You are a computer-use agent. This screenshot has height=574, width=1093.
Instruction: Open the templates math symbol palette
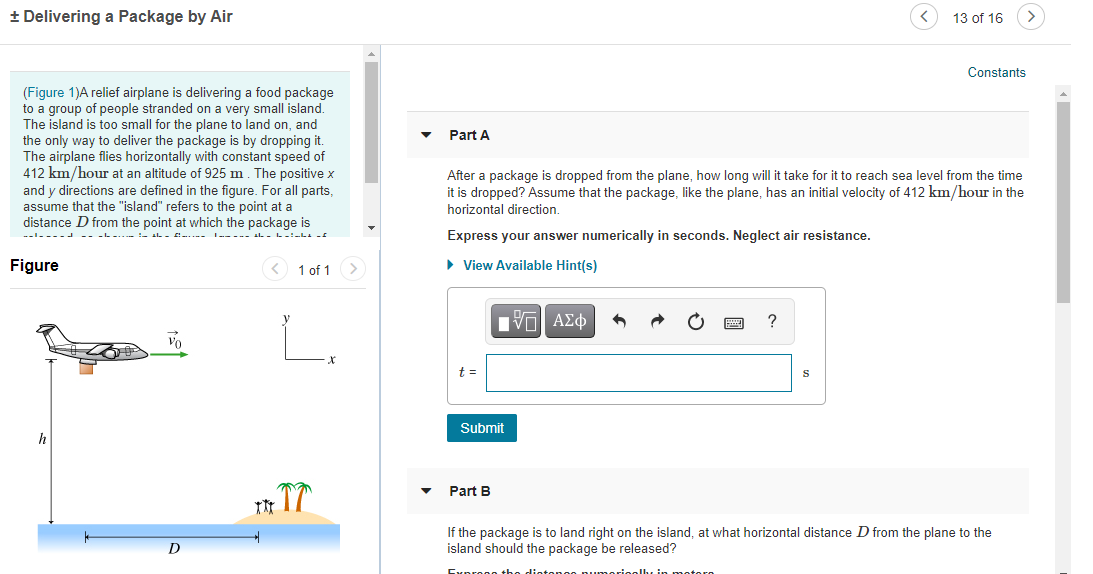click(x=516, y=321)
